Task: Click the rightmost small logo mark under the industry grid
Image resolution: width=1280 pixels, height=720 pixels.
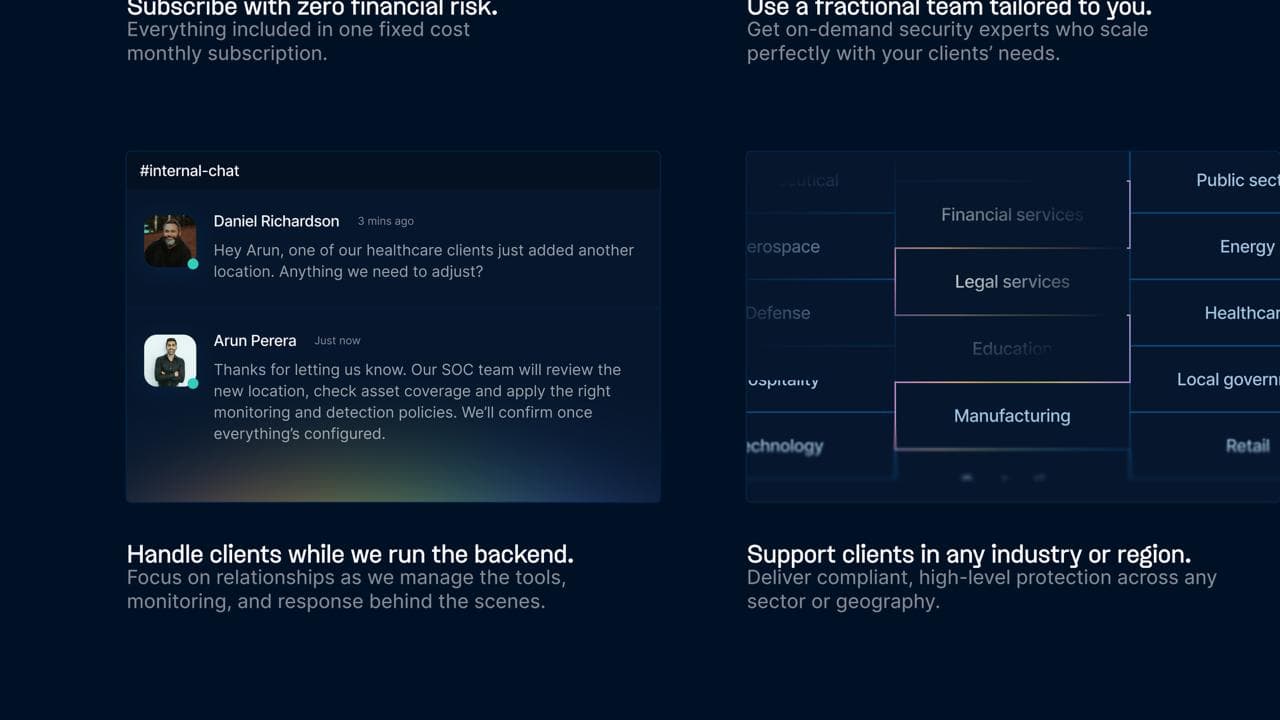Action: (x=1040, y=478)
